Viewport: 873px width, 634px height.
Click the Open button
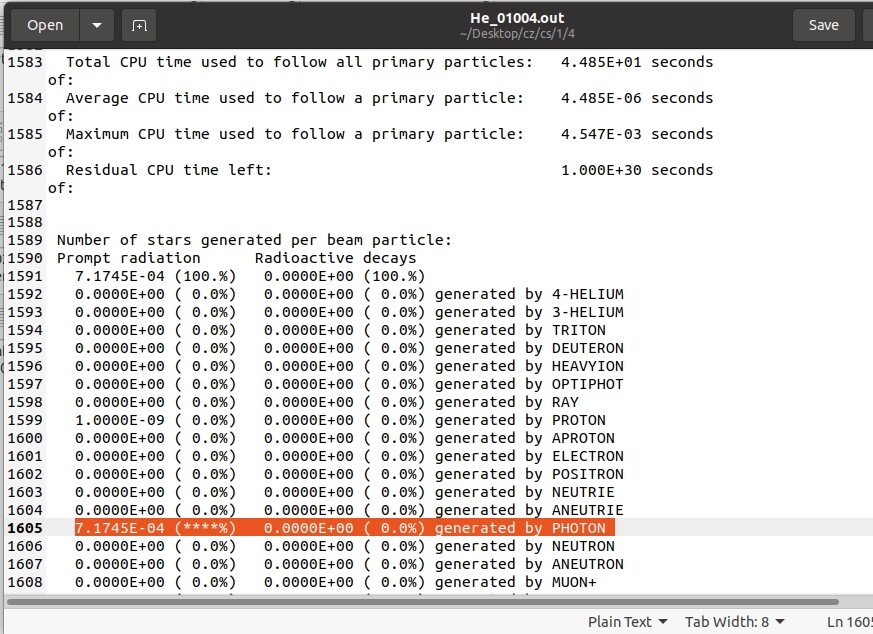(x=45, y=25)
